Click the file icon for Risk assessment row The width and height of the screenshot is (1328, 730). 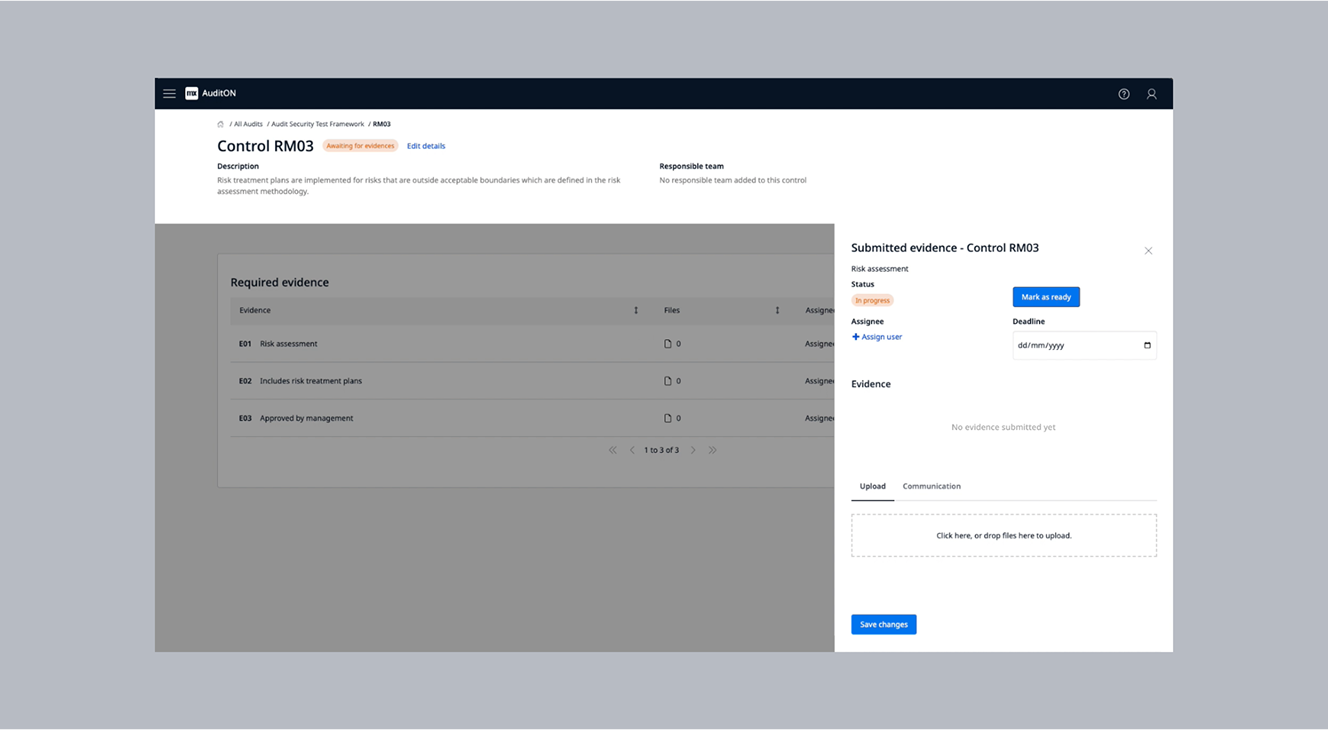(668, 344)
